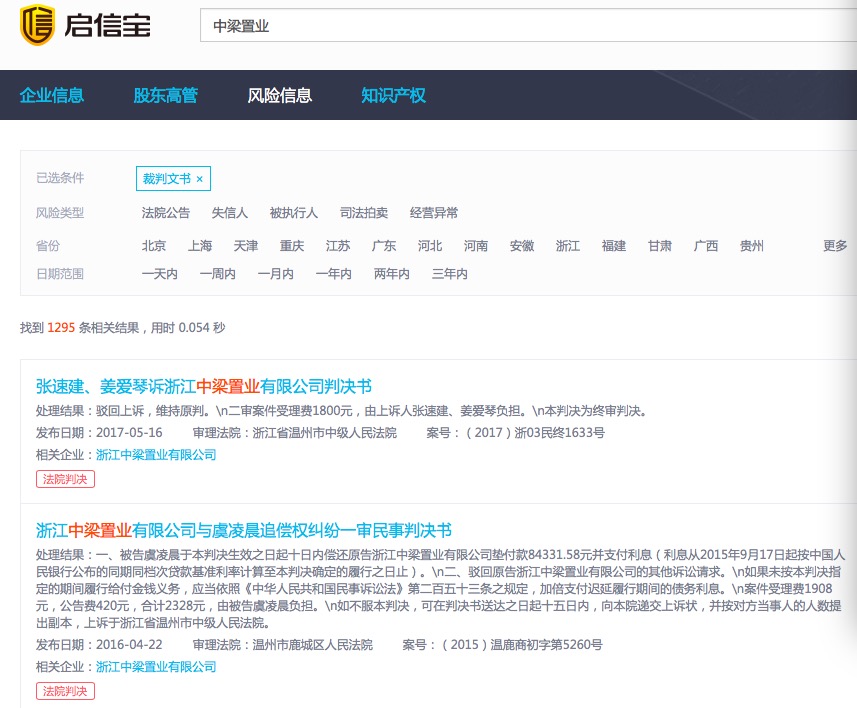Set date range to 一月内
This screenshot has width=857, height=708.
click(275, 273)
